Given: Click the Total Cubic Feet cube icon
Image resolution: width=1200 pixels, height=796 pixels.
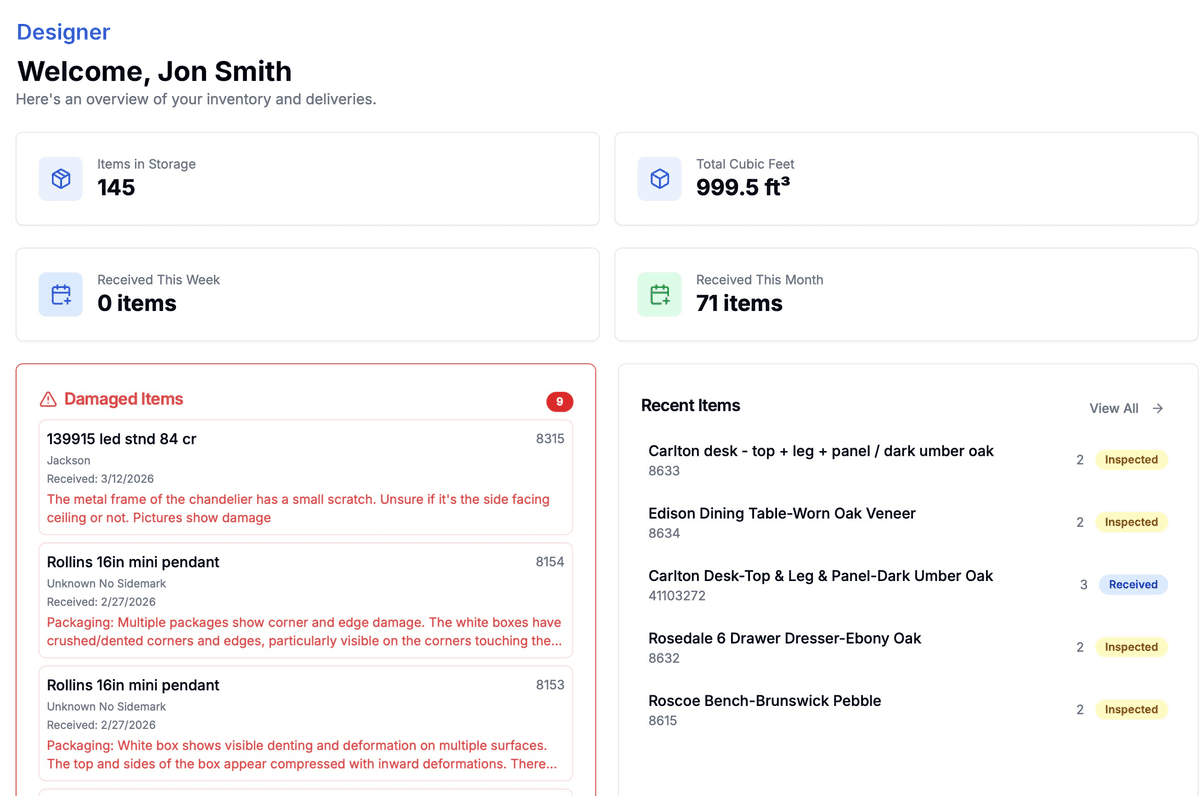Looking at the screenshot, I should pyautogui.click(x=660, y=179).
